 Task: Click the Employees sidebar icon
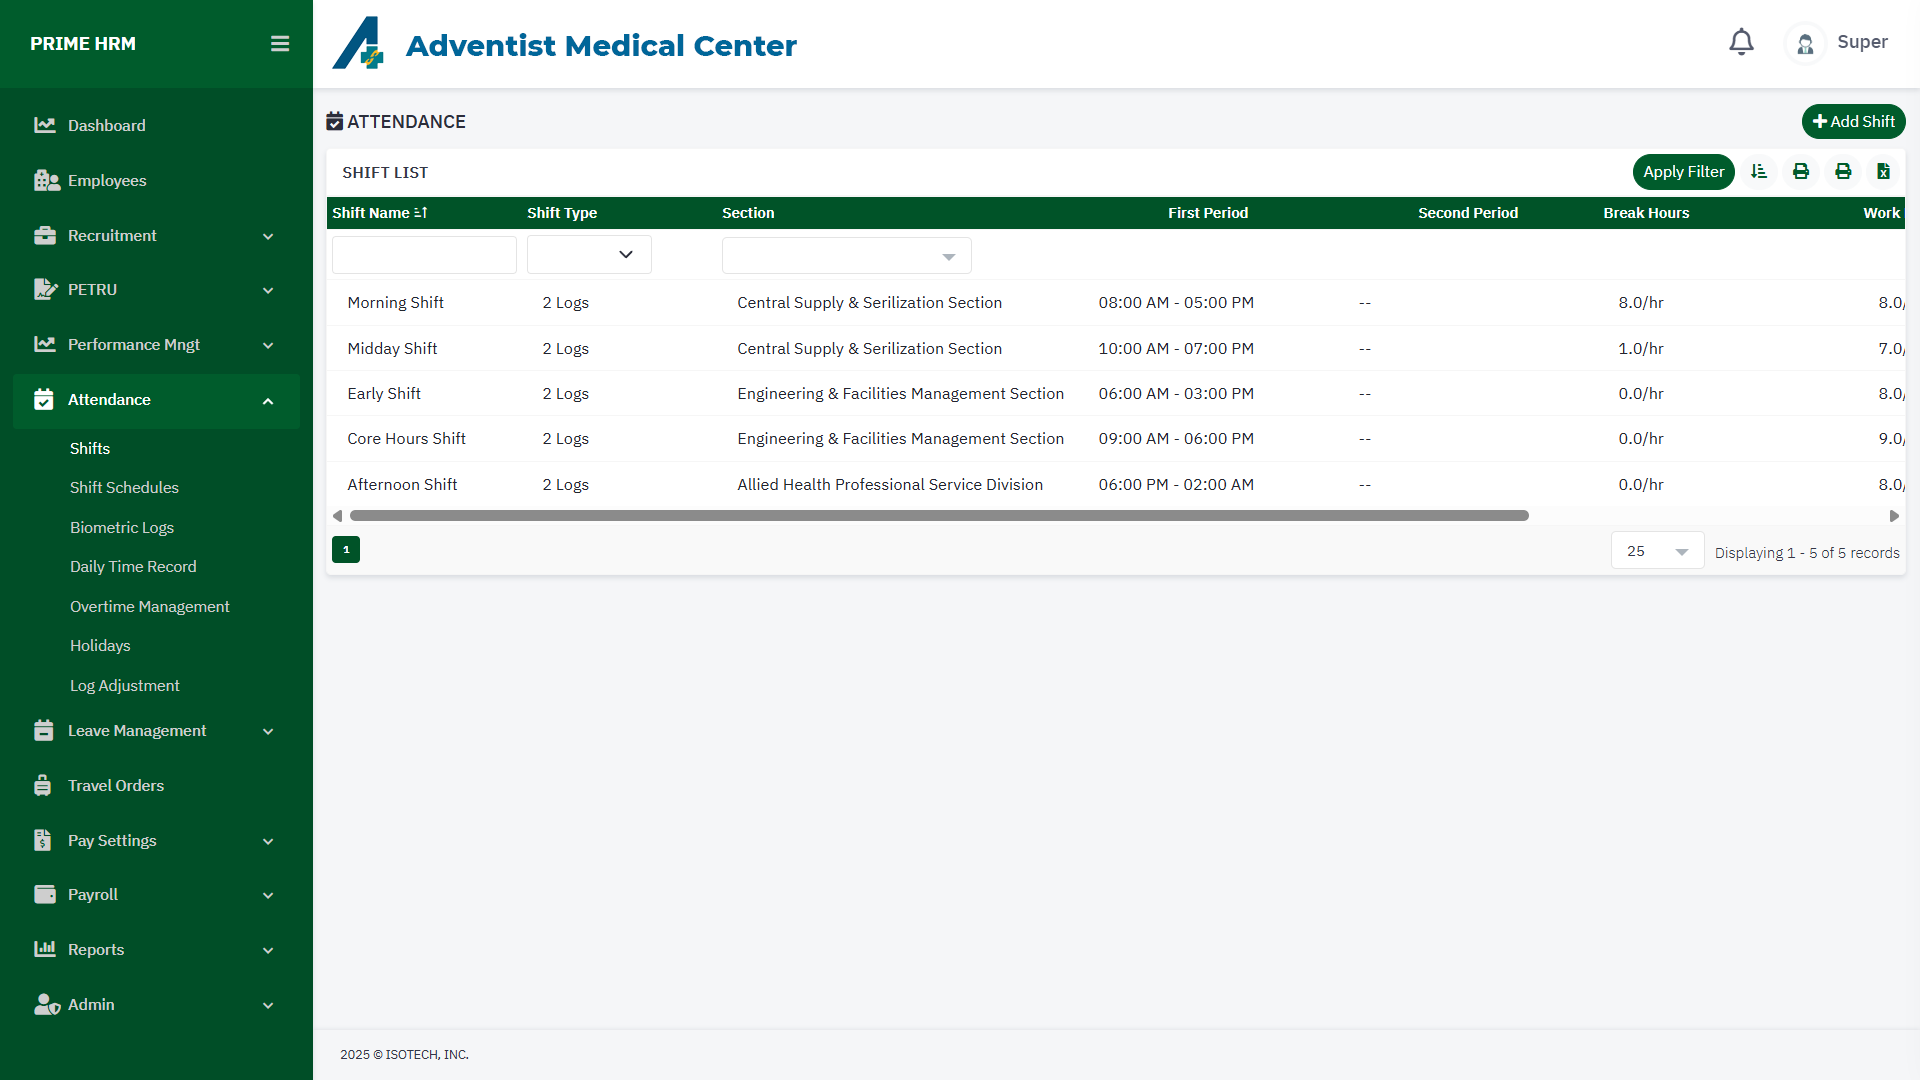tap(46, 180)
